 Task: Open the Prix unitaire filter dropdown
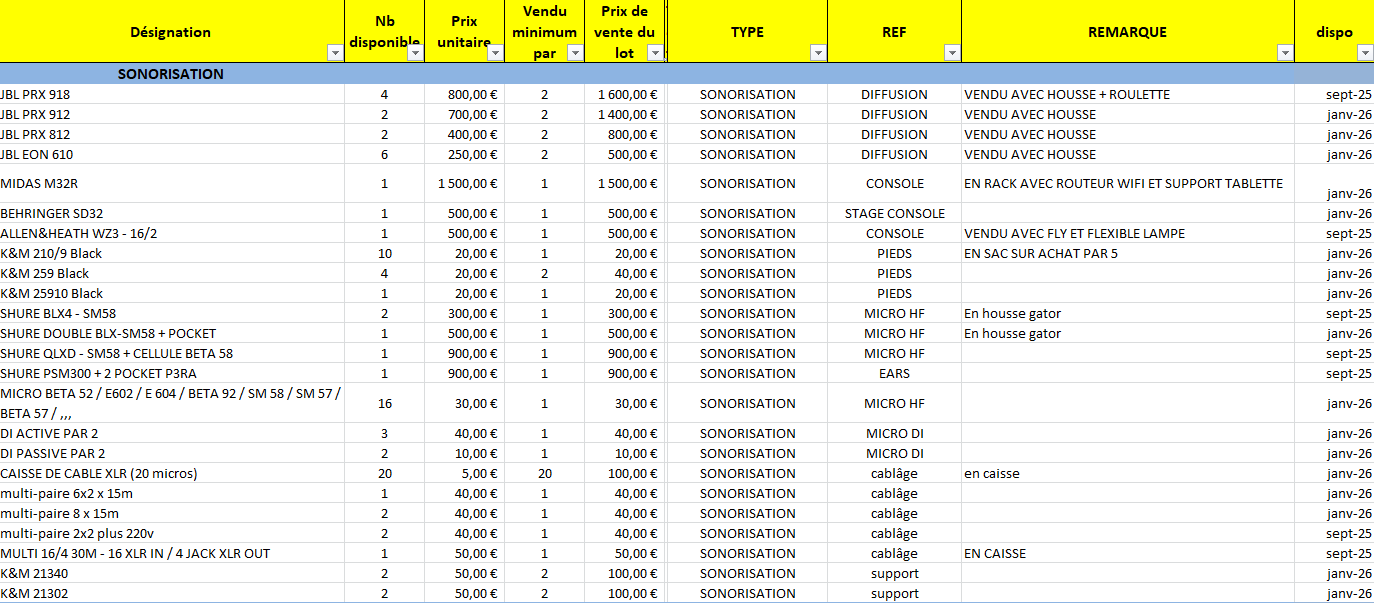point(495,53)
